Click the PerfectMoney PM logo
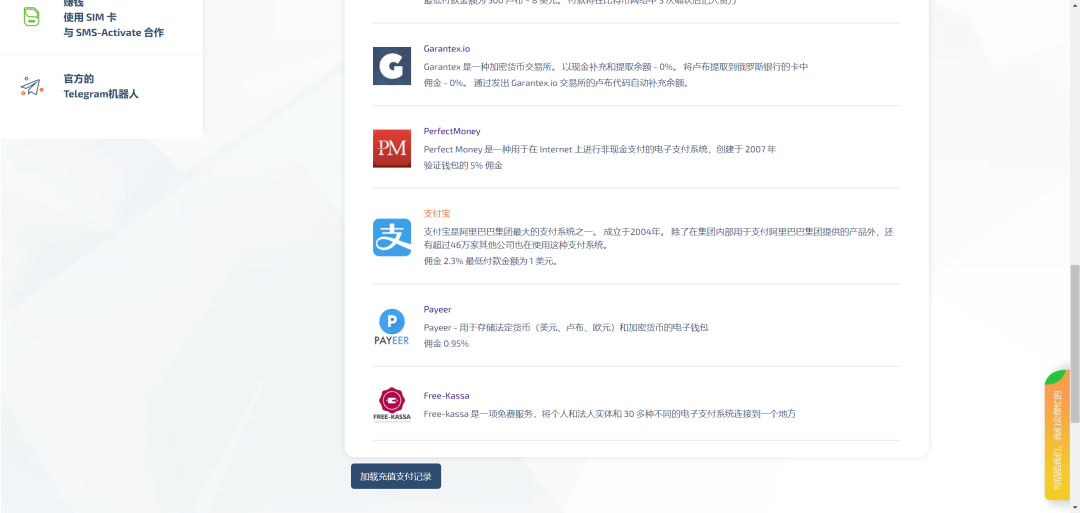Viewport: 1080px width, 513px height. pos(392,148)
